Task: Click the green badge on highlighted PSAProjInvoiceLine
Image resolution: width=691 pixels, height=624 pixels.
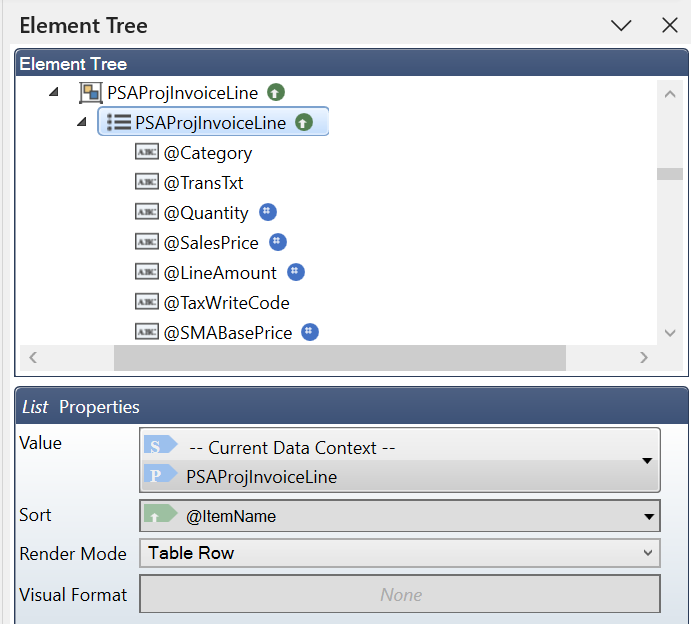Action: click(305, 123)
